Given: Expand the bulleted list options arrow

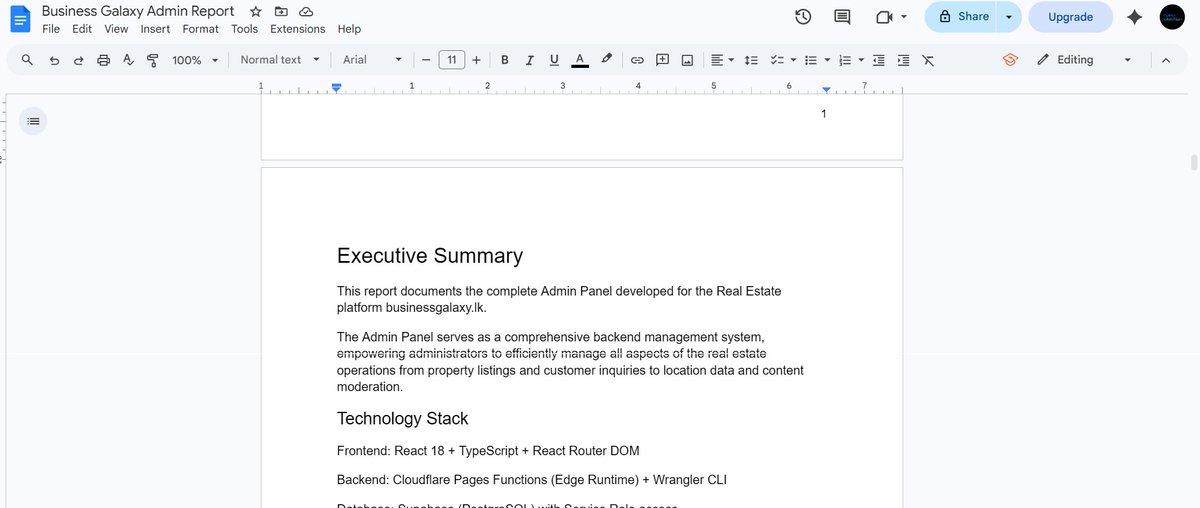Looking at the screenshot, I should [827, 60].
